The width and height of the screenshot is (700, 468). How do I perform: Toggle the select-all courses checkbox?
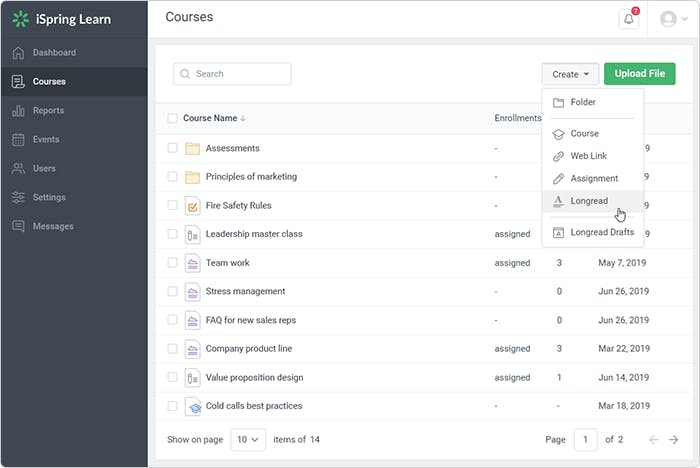coord(172,118)
